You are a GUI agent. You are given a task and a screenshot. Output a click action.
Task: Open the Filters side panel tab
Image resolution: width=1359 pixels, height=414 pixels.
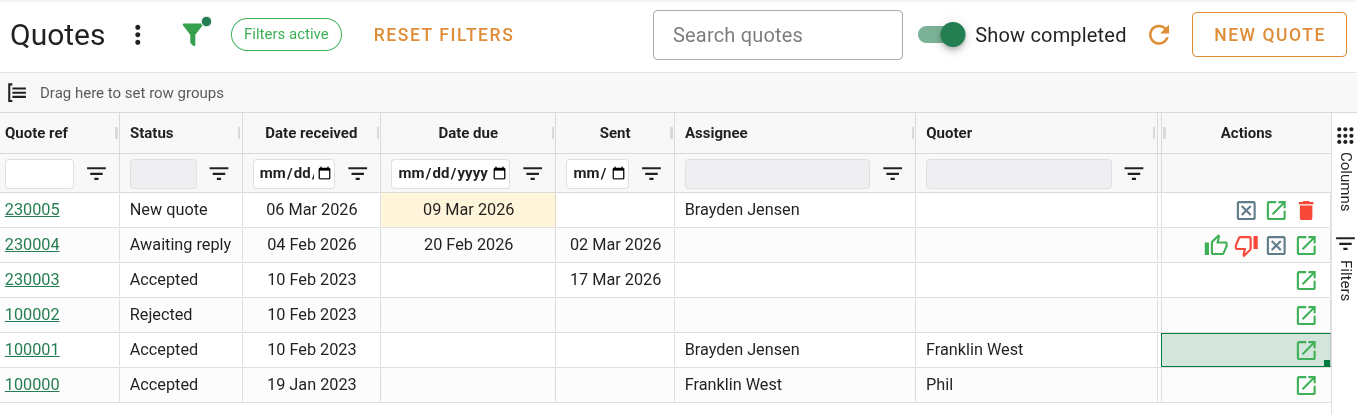click(1345, 268)
